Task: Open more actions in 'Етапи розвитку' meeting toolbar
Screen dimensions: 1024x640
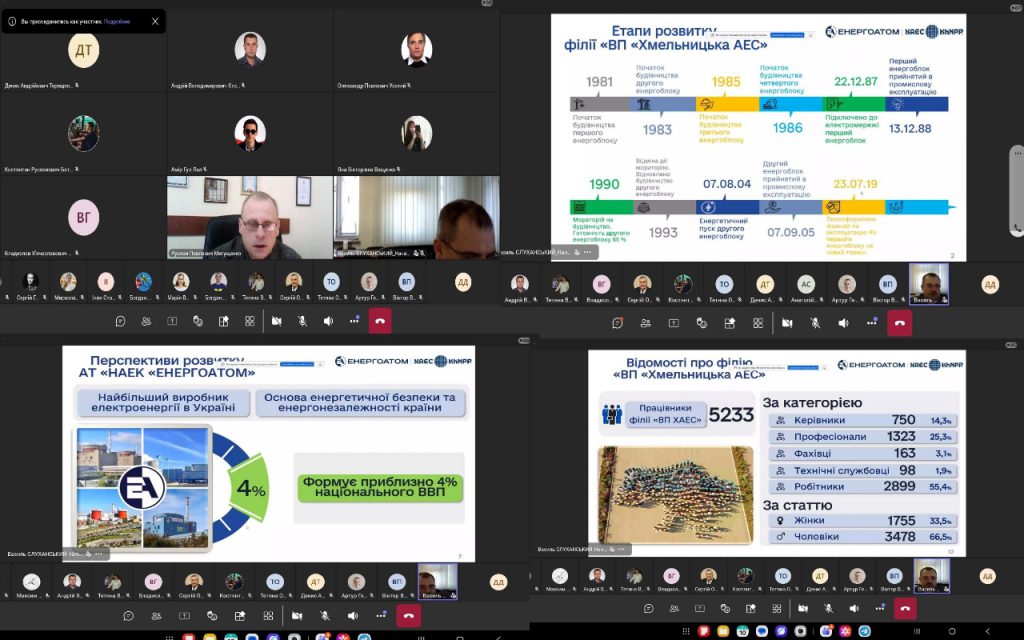Action: pos(872,323)
